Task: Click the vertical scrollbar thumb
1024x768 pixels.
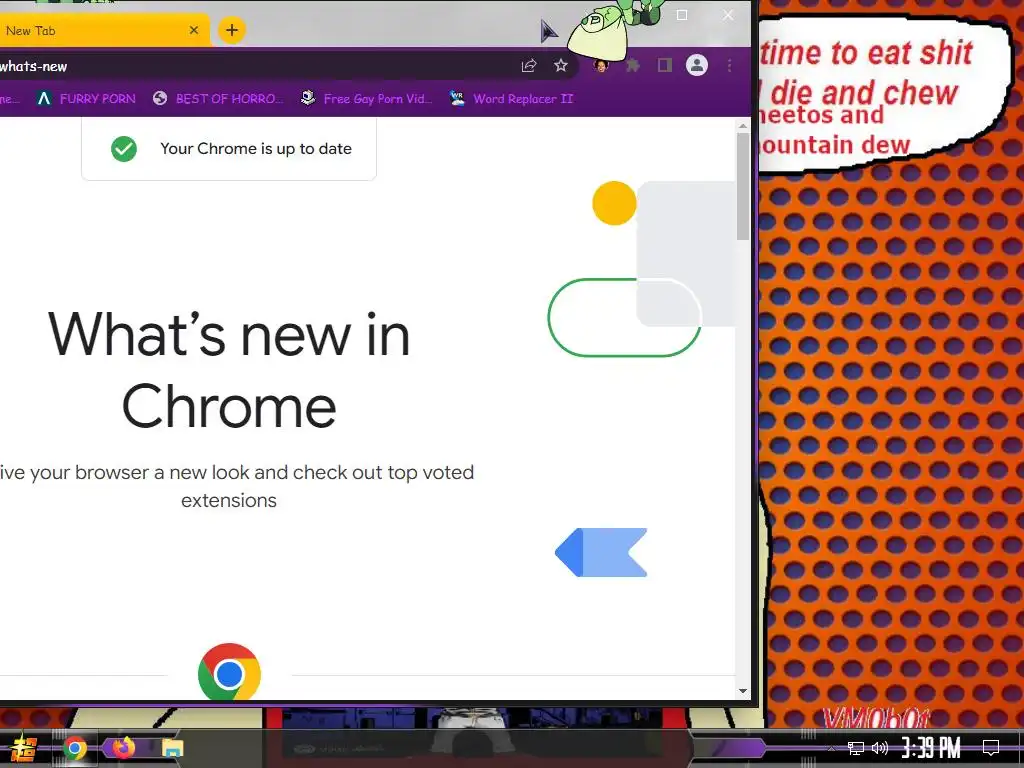Action: [743, 186]
